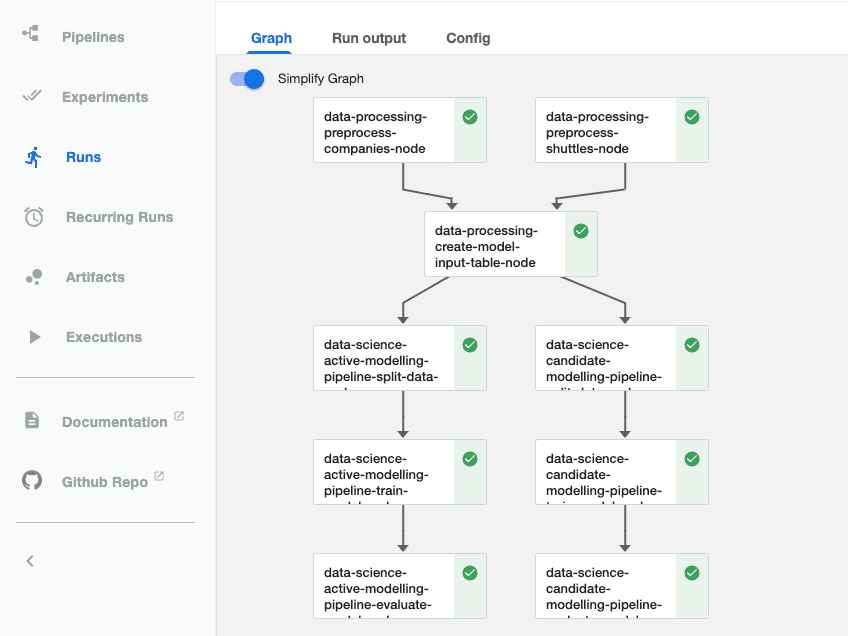
Task: Click the Executions play icon
Action: (x=35, y=337)
